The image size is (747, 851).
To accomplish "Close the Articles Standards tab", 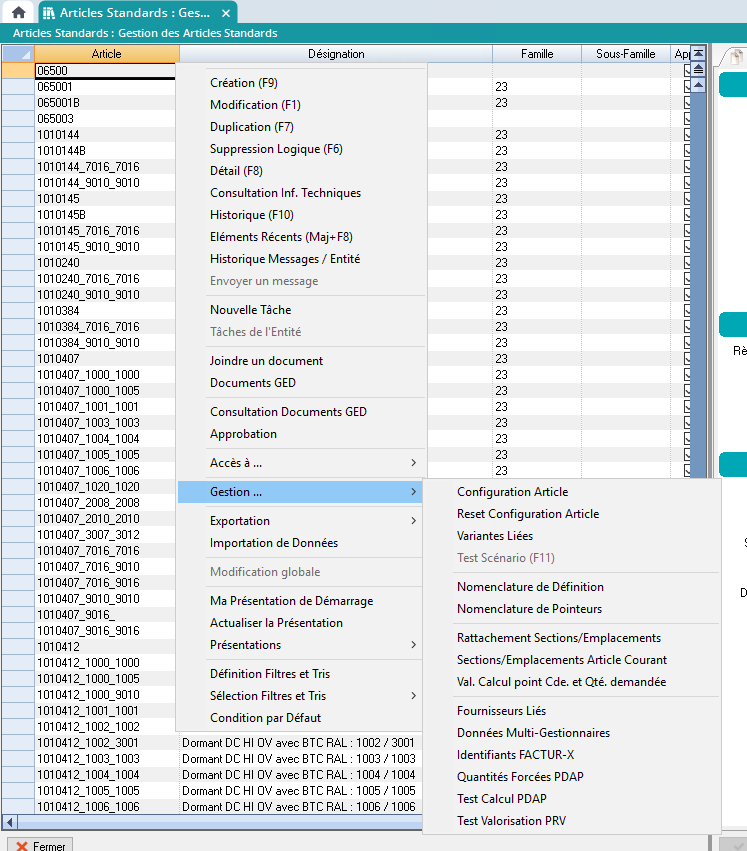I will [x=226, y=13].
